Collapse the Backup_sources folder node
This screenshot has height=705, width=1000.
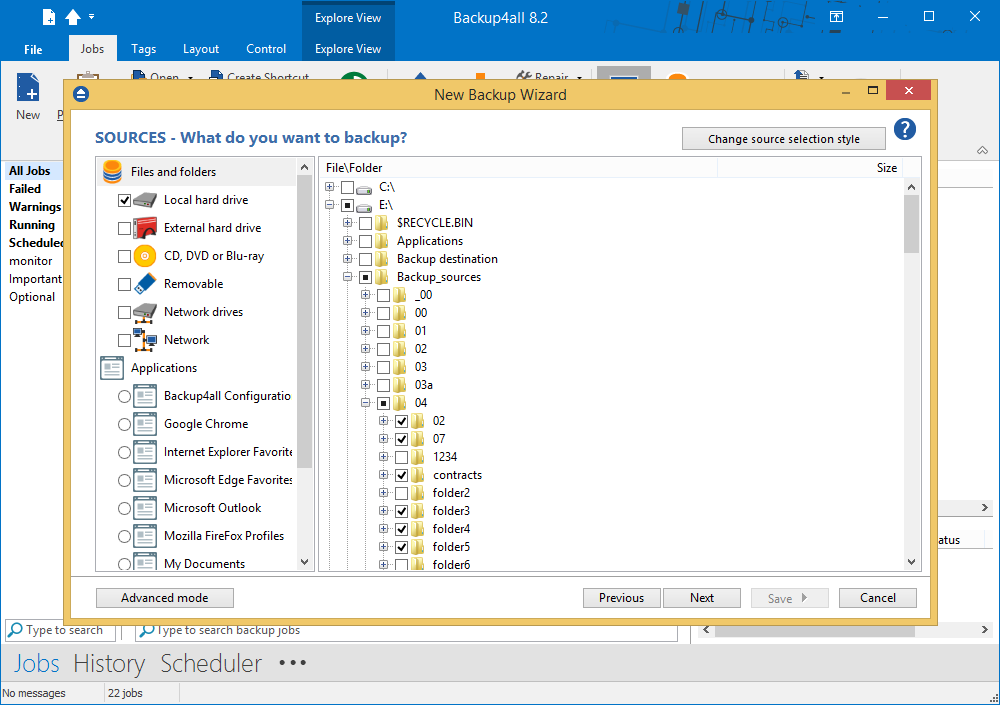click(x=348, y=277)
